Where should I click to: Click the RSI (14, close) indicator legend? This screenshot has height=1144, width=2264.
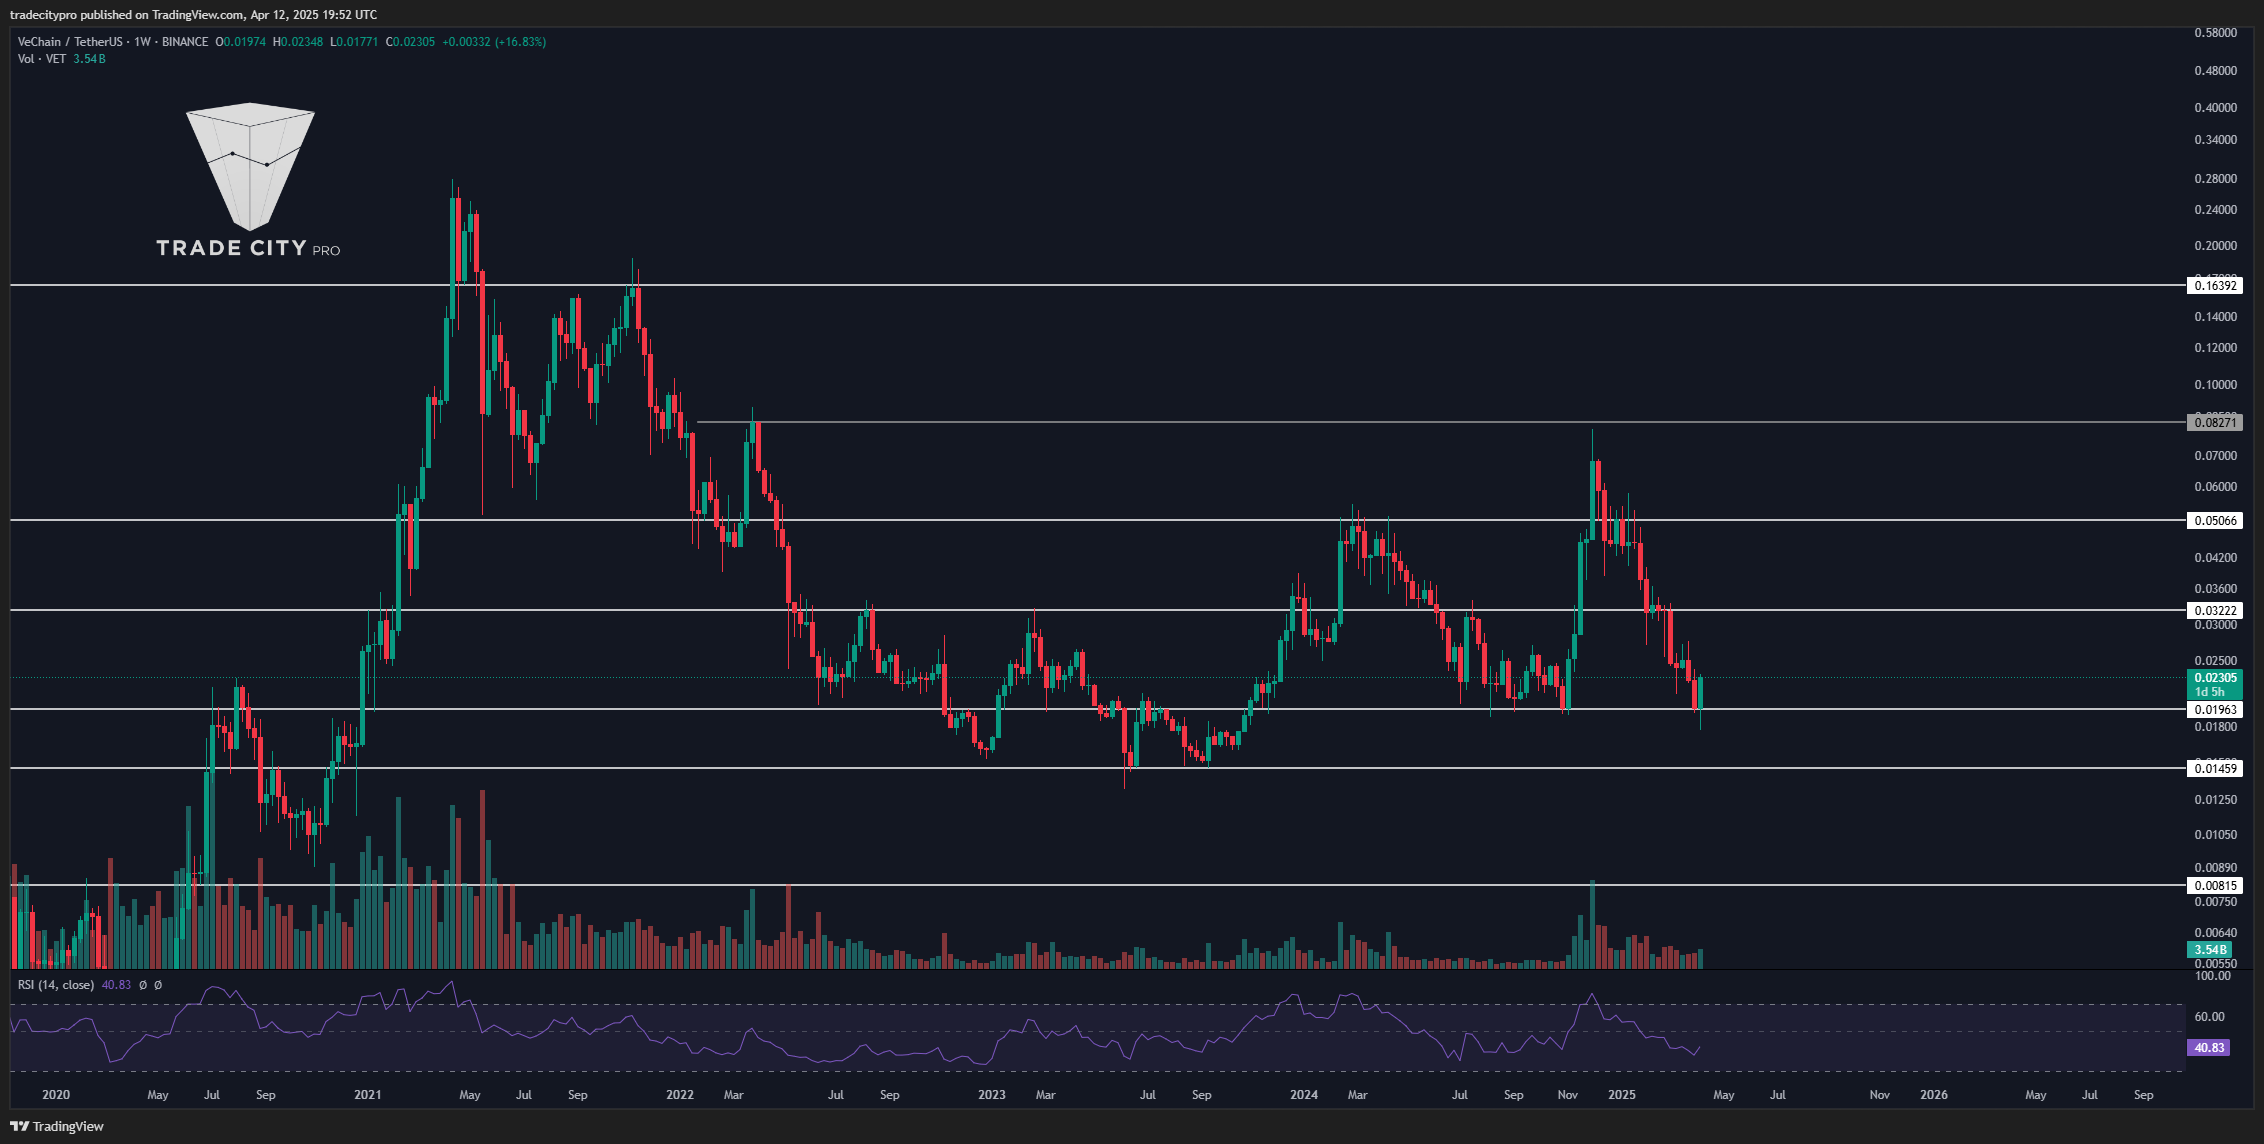[56, 985]
